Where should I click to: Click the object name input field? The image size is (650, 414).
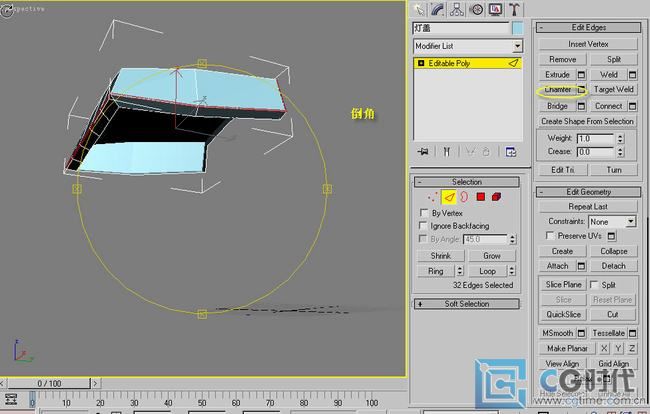461,28
